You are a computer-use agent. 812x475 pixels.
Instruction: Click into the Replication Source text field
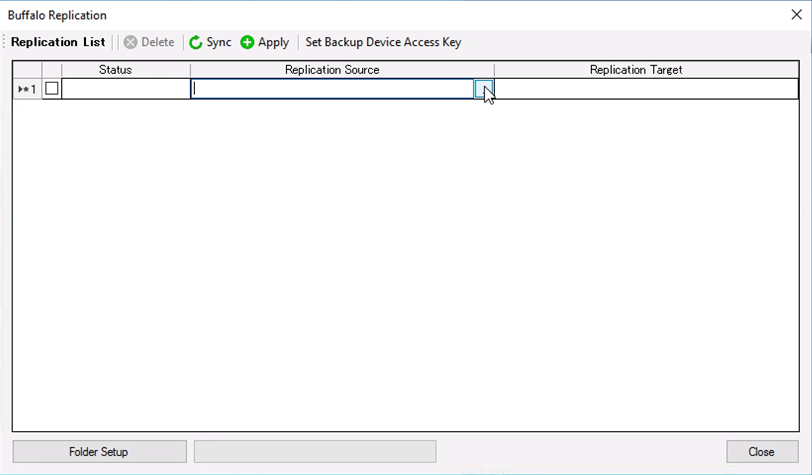[x=330, y=89]
